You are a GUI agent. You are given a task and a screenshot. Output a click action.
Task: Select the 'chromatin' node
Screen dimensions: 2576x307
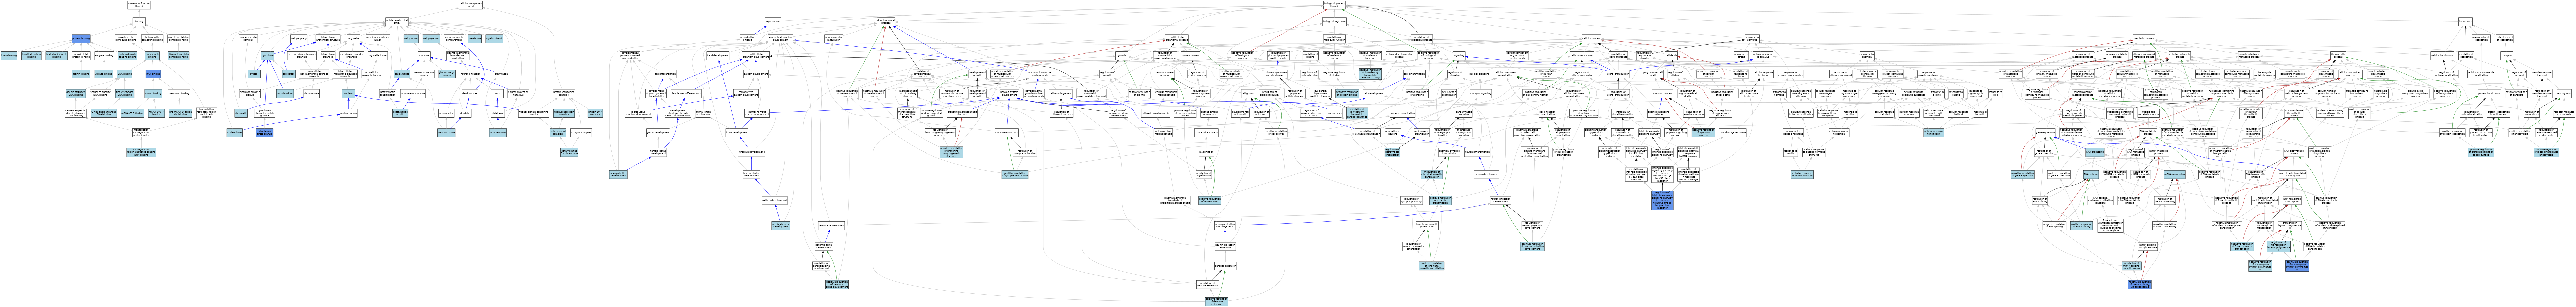tap(241, 113)
